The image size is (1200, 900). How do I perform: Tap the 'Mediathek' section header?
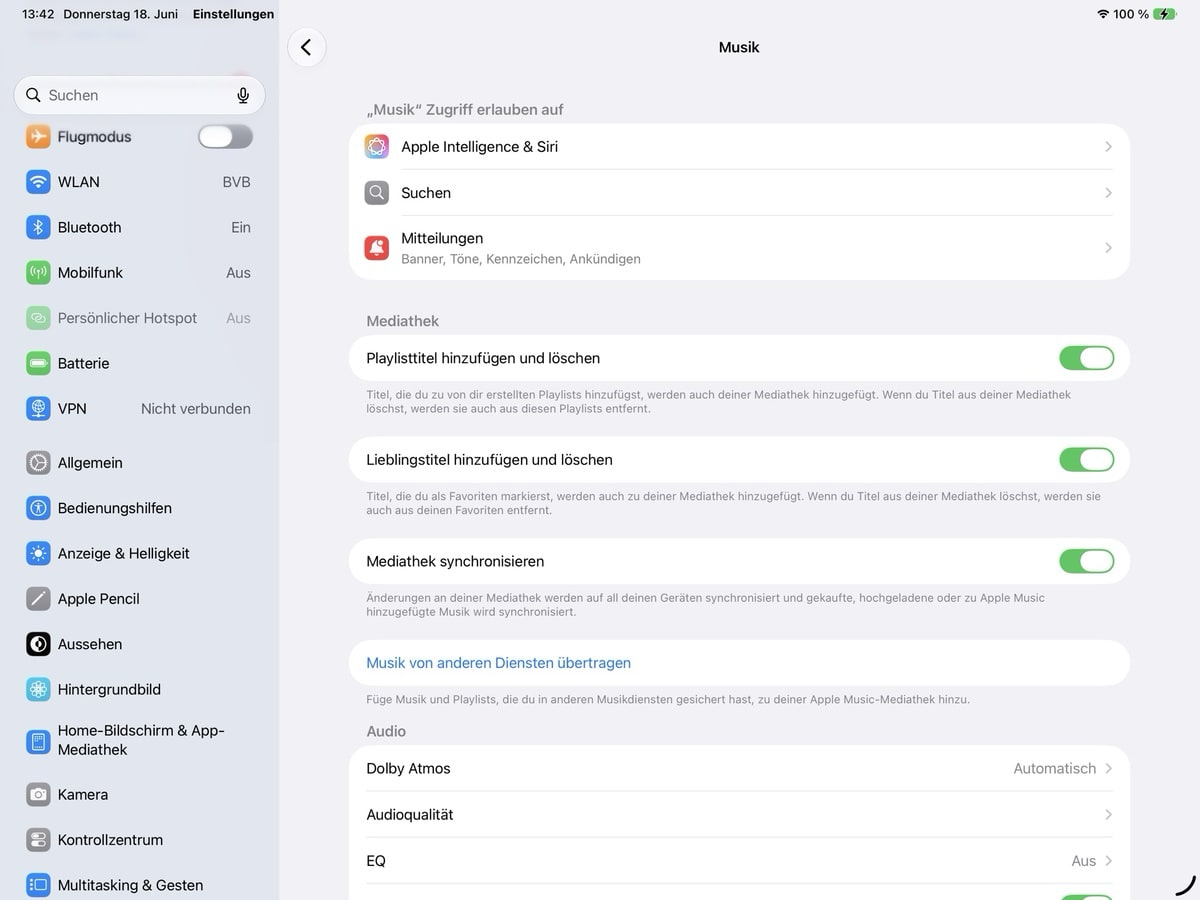pyautogui.click(x=403, y=321)
